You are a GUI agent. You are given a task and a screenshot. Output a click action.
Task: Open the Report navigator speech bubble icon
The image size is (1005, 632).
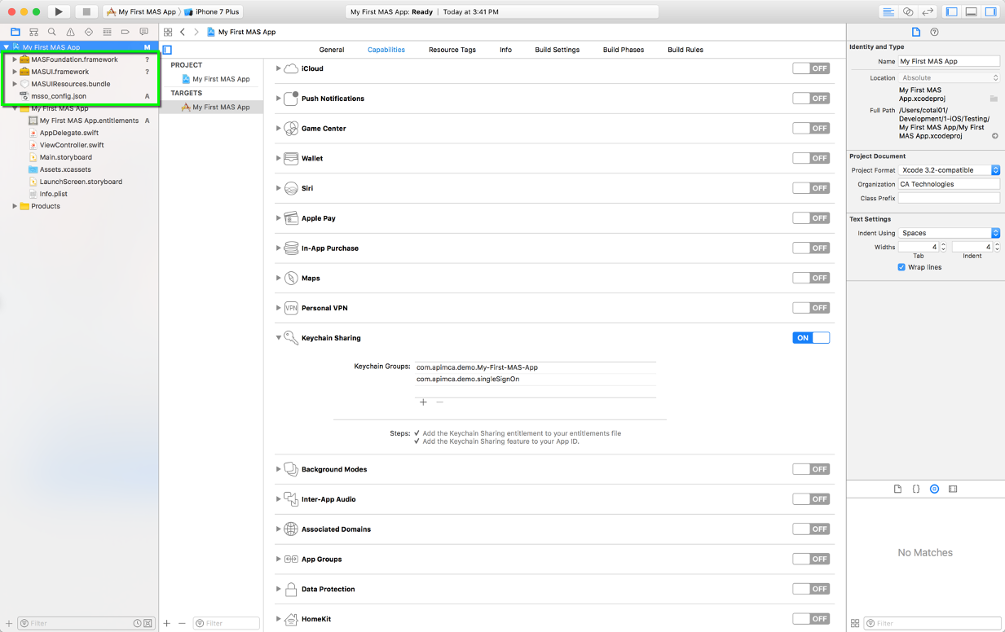tap(144, 31)
